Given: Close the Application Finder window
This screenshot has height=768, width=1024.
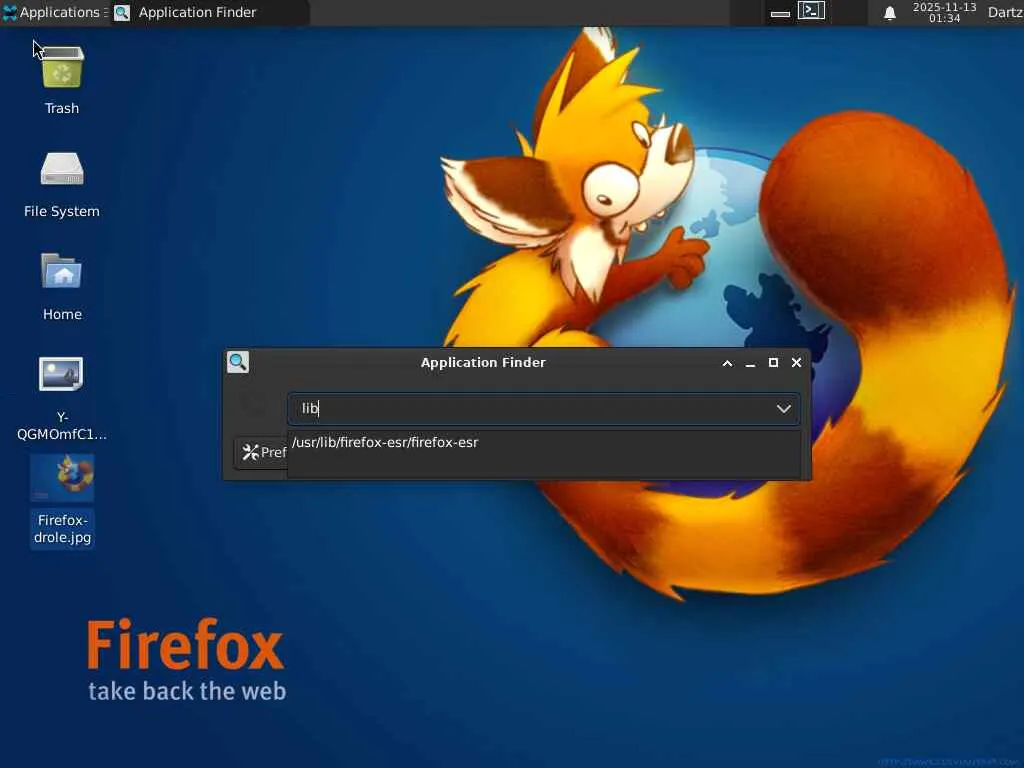Looking at the screenshot, I should click(796, 362).
